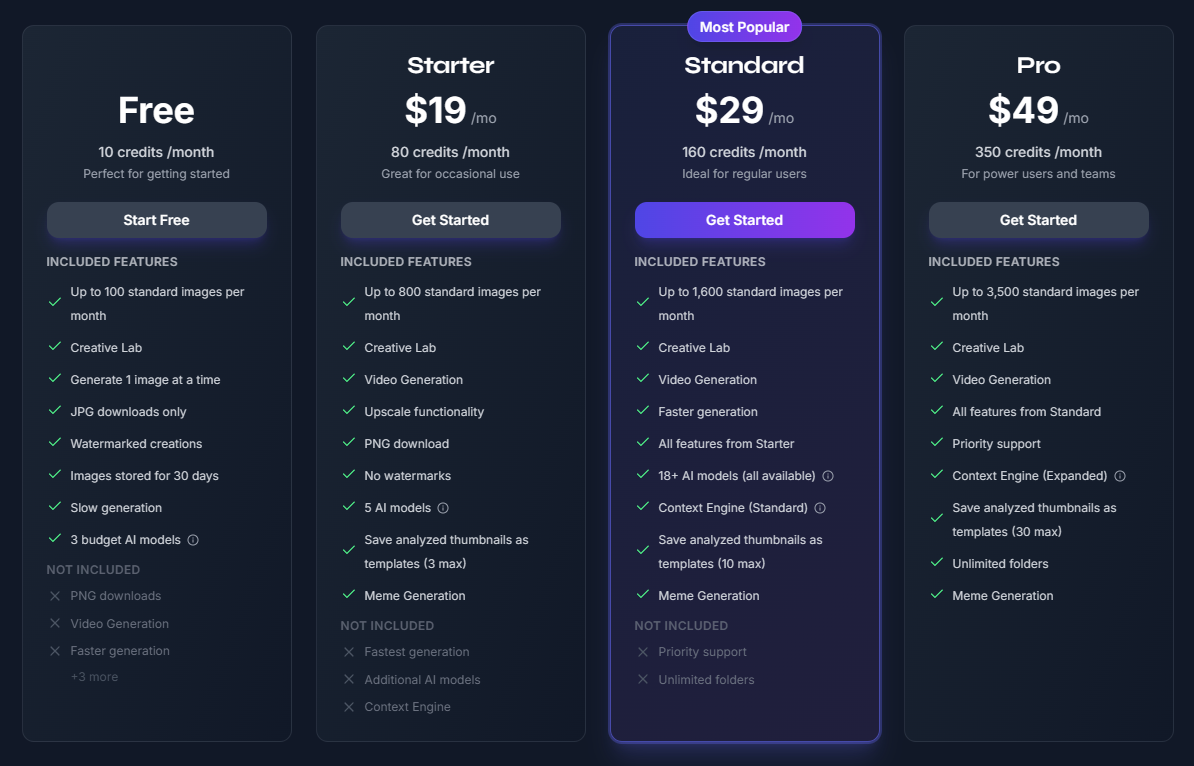
Task: Click checkmark beside Priority support in Pro
Action: click(x=937, y=442)
